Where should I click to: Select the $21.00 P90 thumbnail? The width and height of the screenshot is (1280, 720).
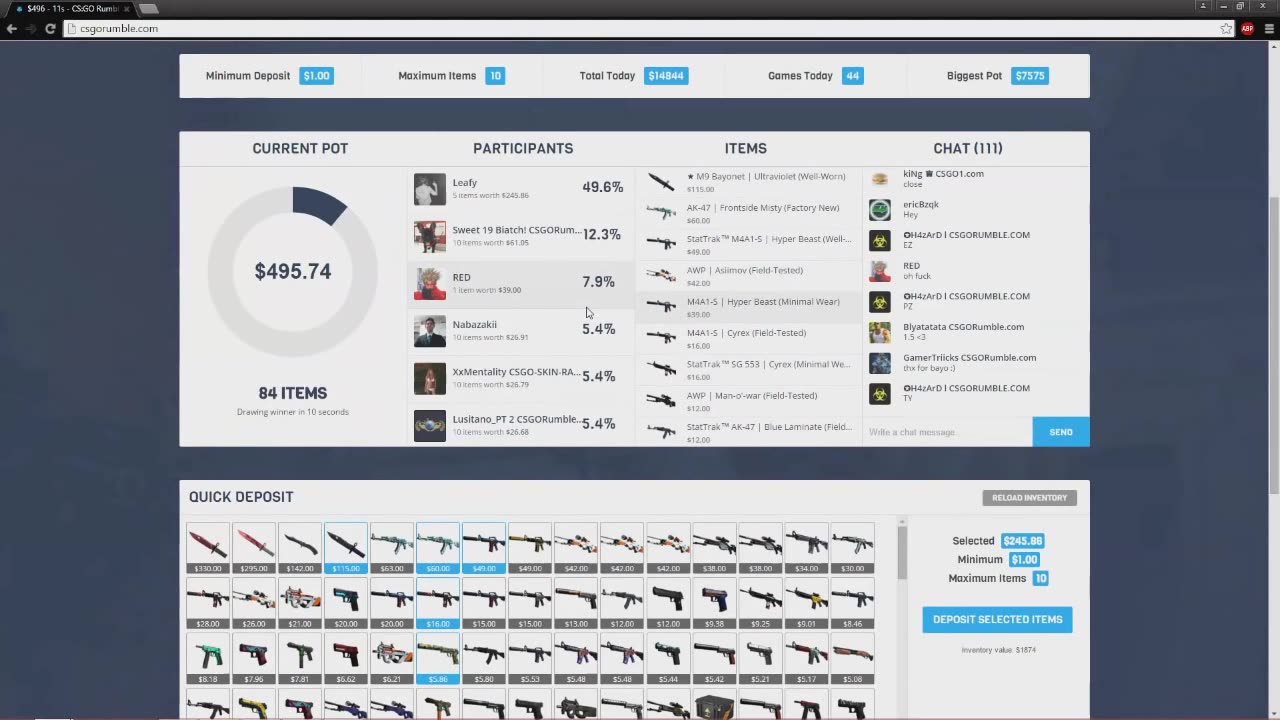[x=300, y=603]
